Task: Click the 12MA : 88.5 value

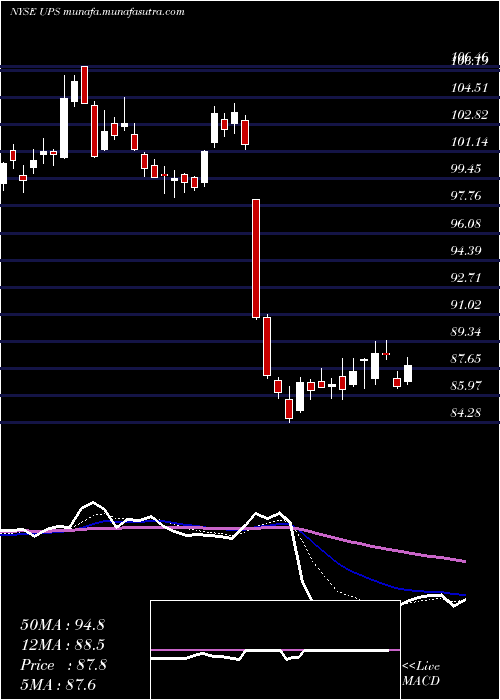Action: pos(62,645)
